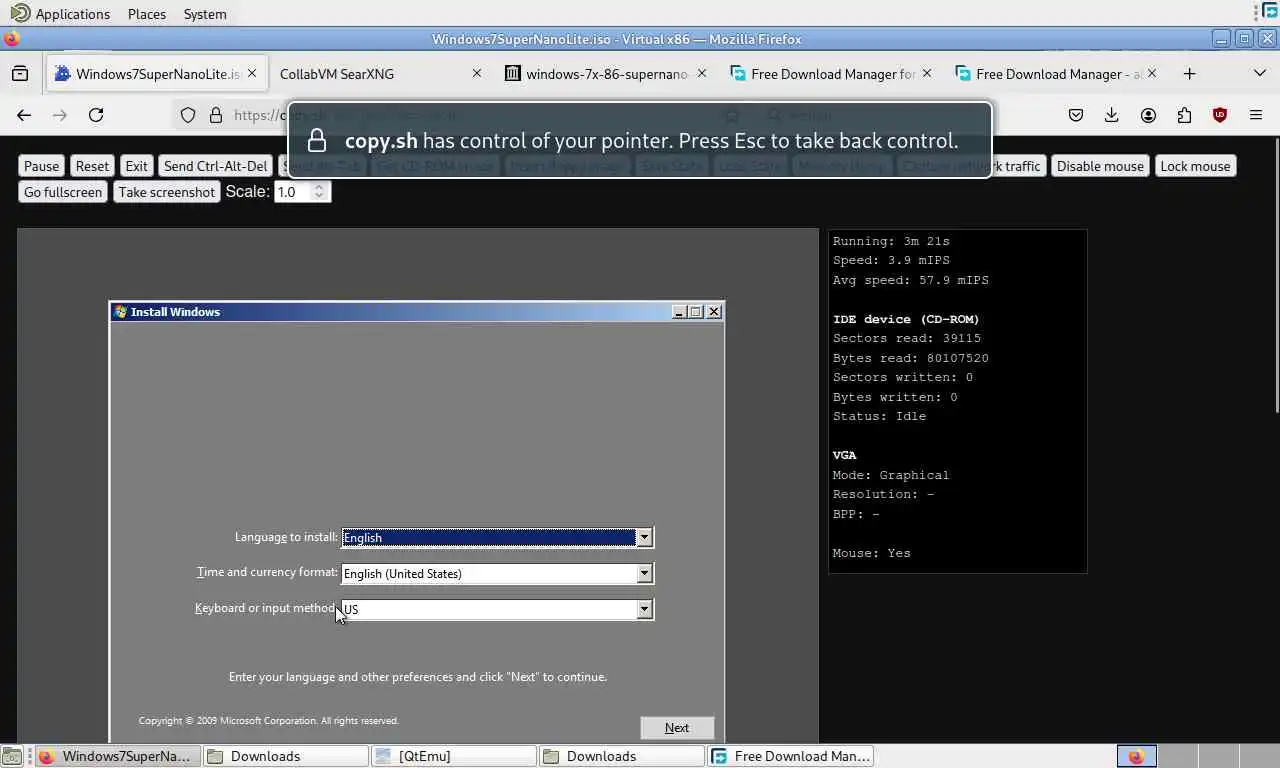Open the second Downloads taskbar window
This screenshot has width=1280, height=768.
coord(621,756)
